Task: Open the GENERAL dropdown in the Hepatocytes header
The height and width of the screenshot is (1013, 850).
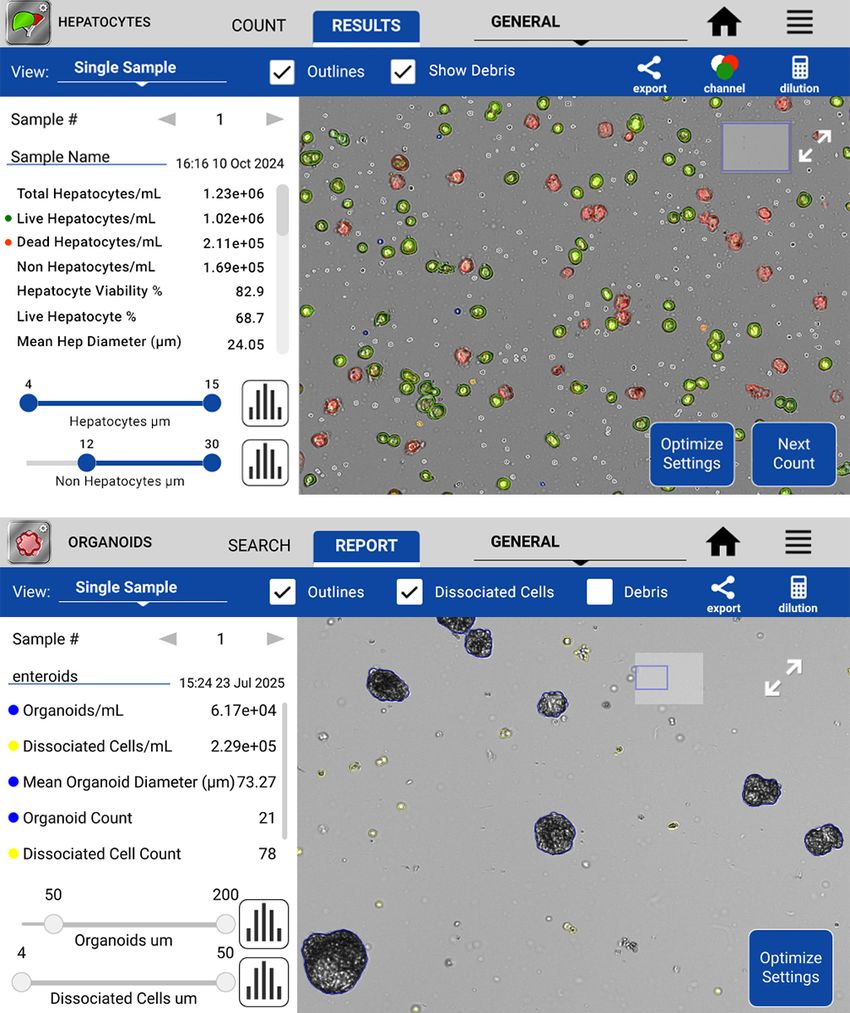Action: click(524, 20)
